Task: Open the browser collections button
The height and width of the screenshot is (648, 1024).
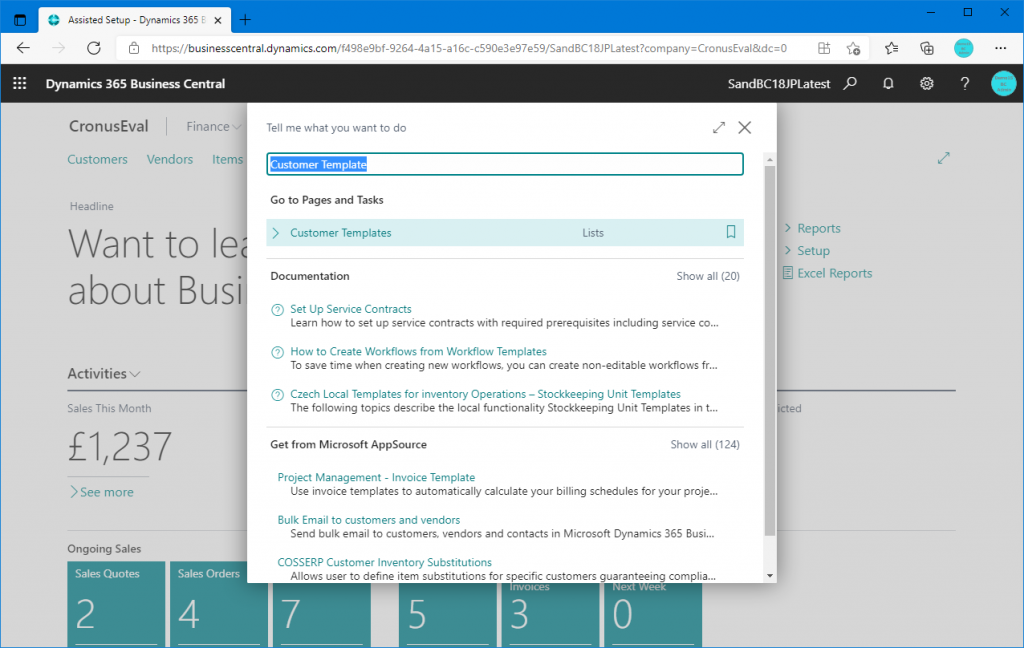Action: tap(927, 48)
